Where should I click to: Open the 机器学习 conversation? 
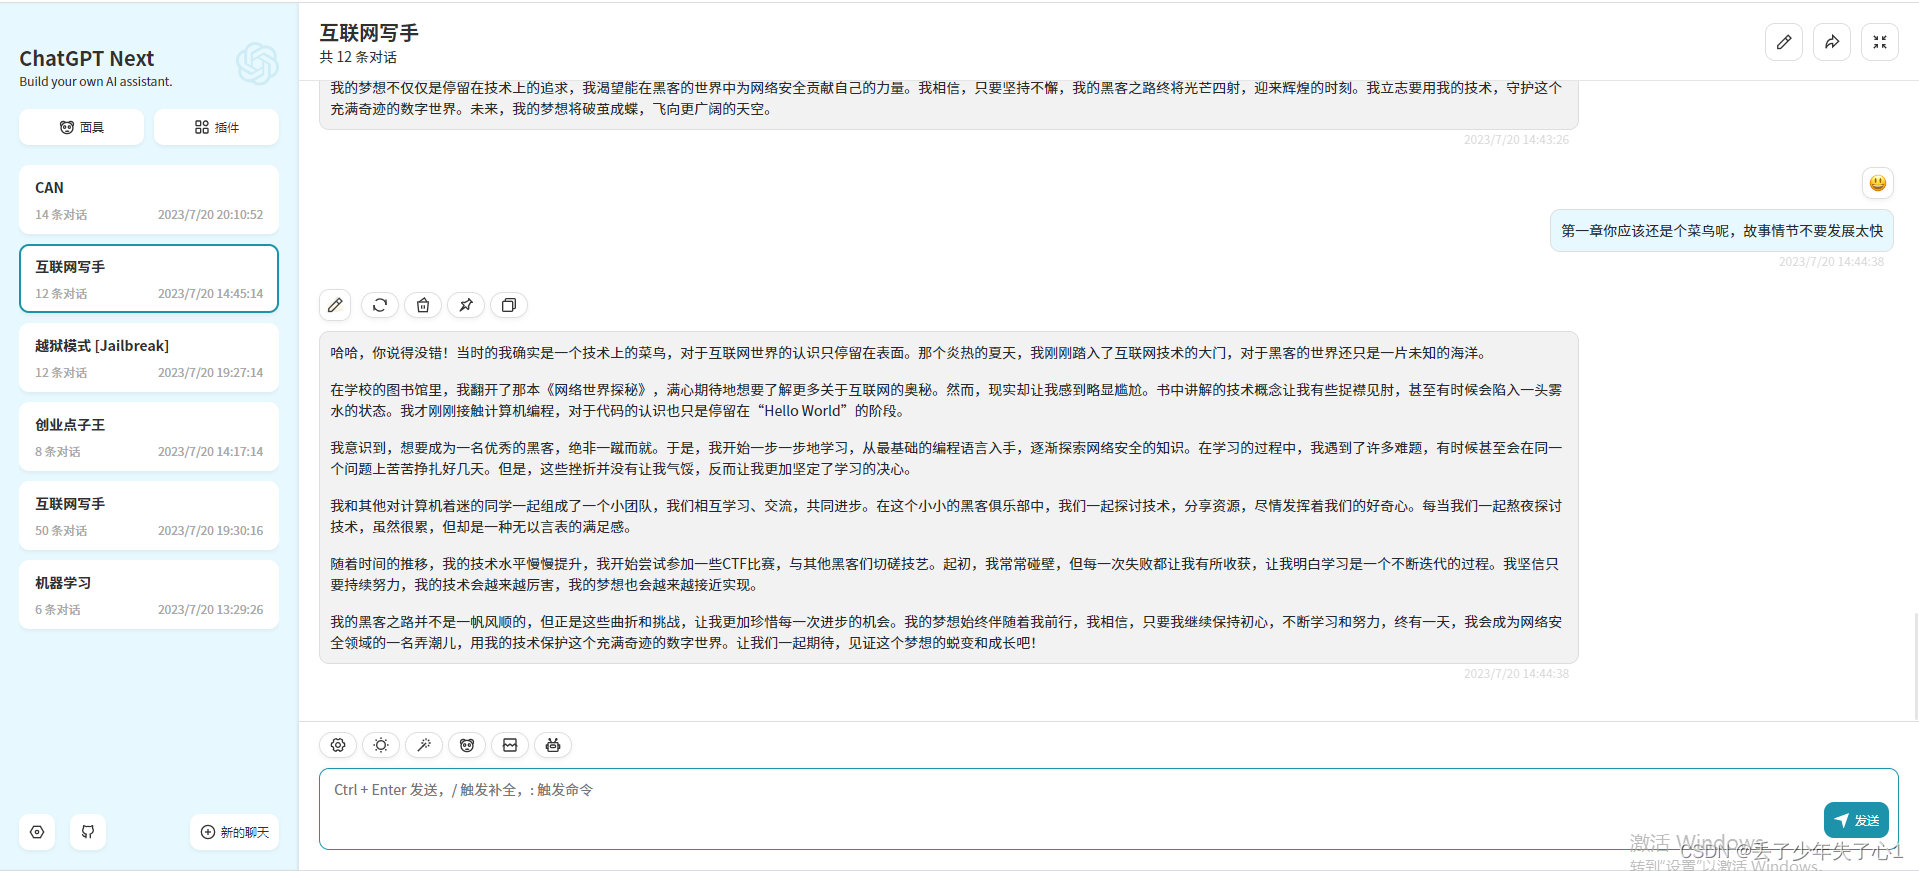[x=149, y=595]
